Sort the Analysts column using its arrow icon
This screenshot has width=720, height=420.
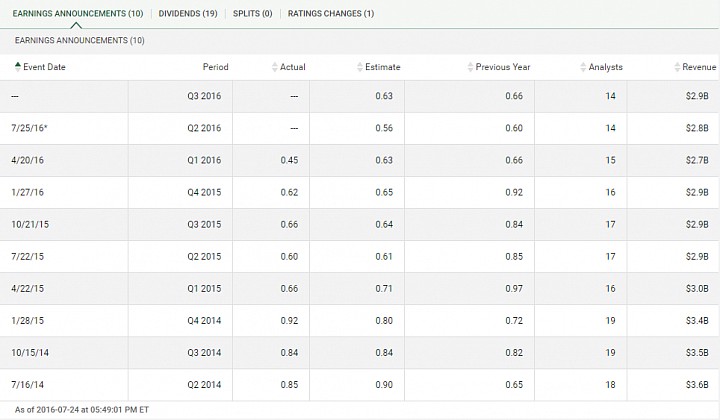tap(583, 67)
